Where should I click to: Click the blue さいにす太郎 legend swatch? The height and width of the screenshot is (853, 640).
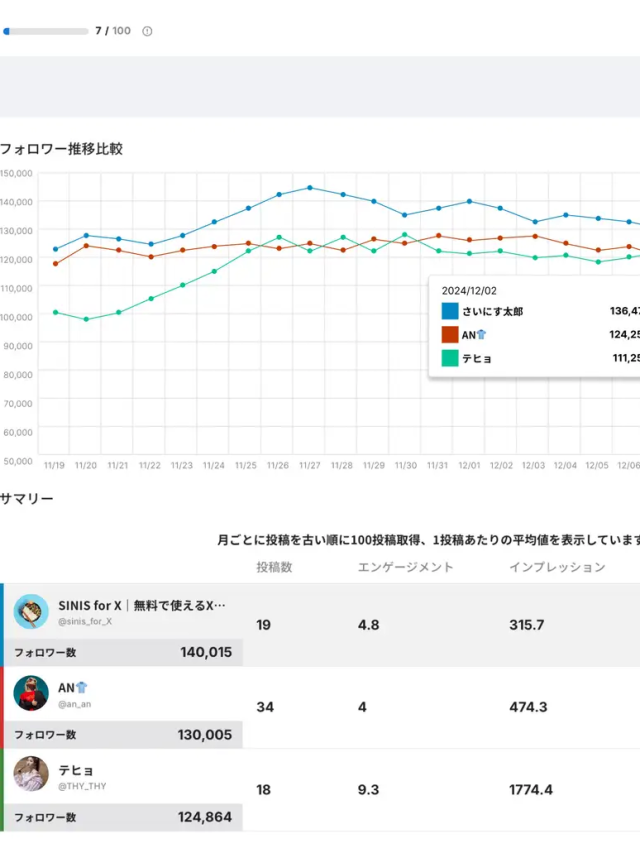450,311
